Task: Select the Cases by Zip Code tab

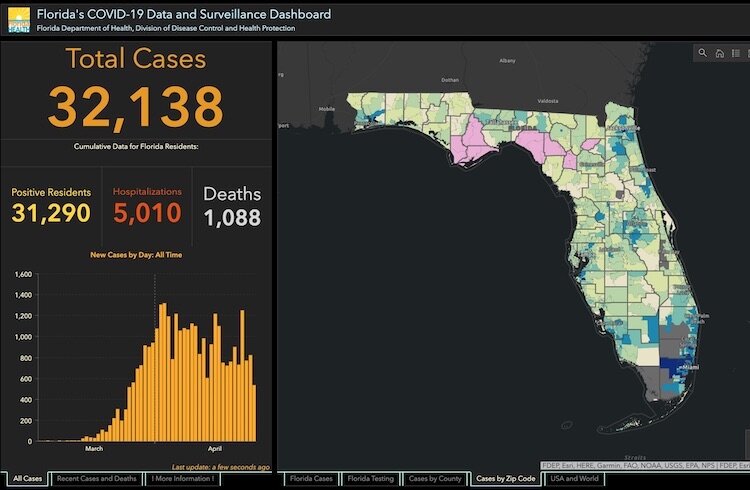Action: (505, 479)
